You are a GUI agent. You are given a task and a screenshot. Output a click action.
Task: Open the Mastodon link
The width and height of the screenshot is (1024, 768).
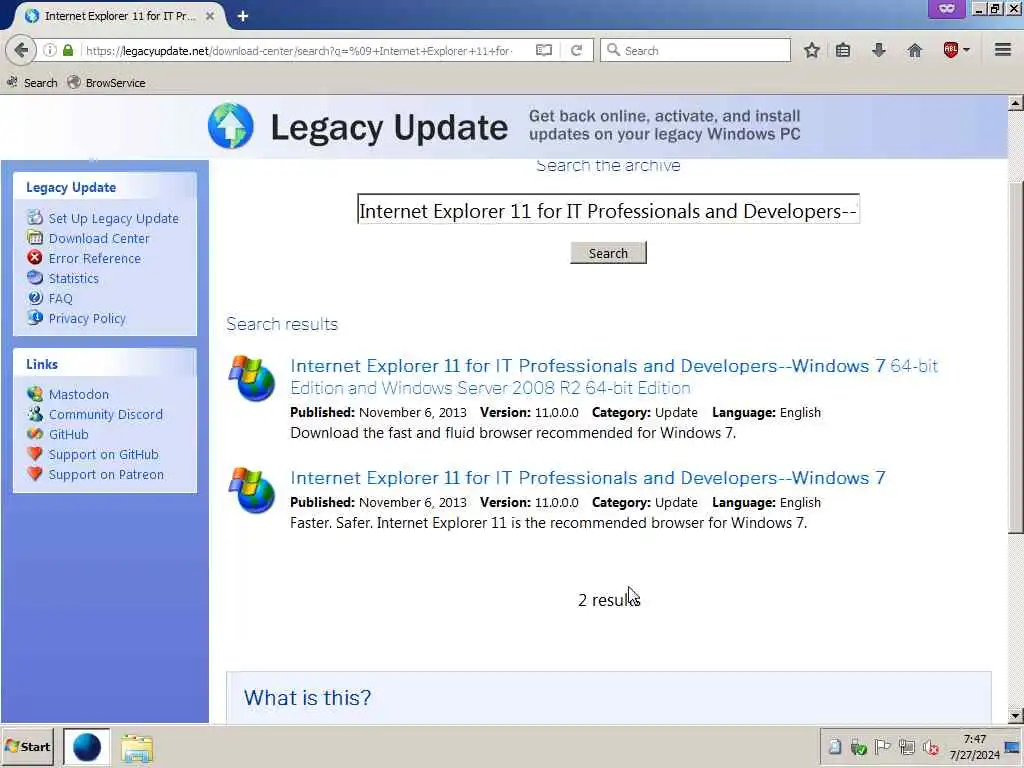[x=78, y=394]
